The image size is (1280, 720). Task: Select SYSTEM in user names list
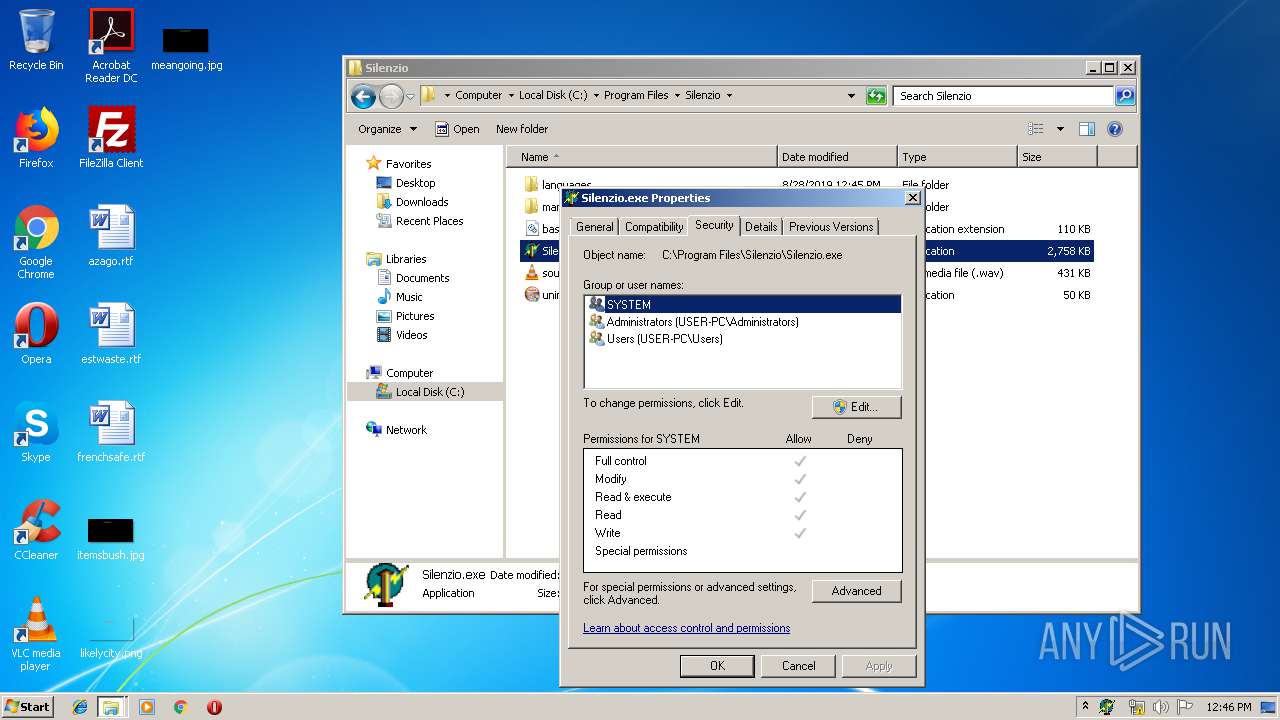(x=743, y=305)
